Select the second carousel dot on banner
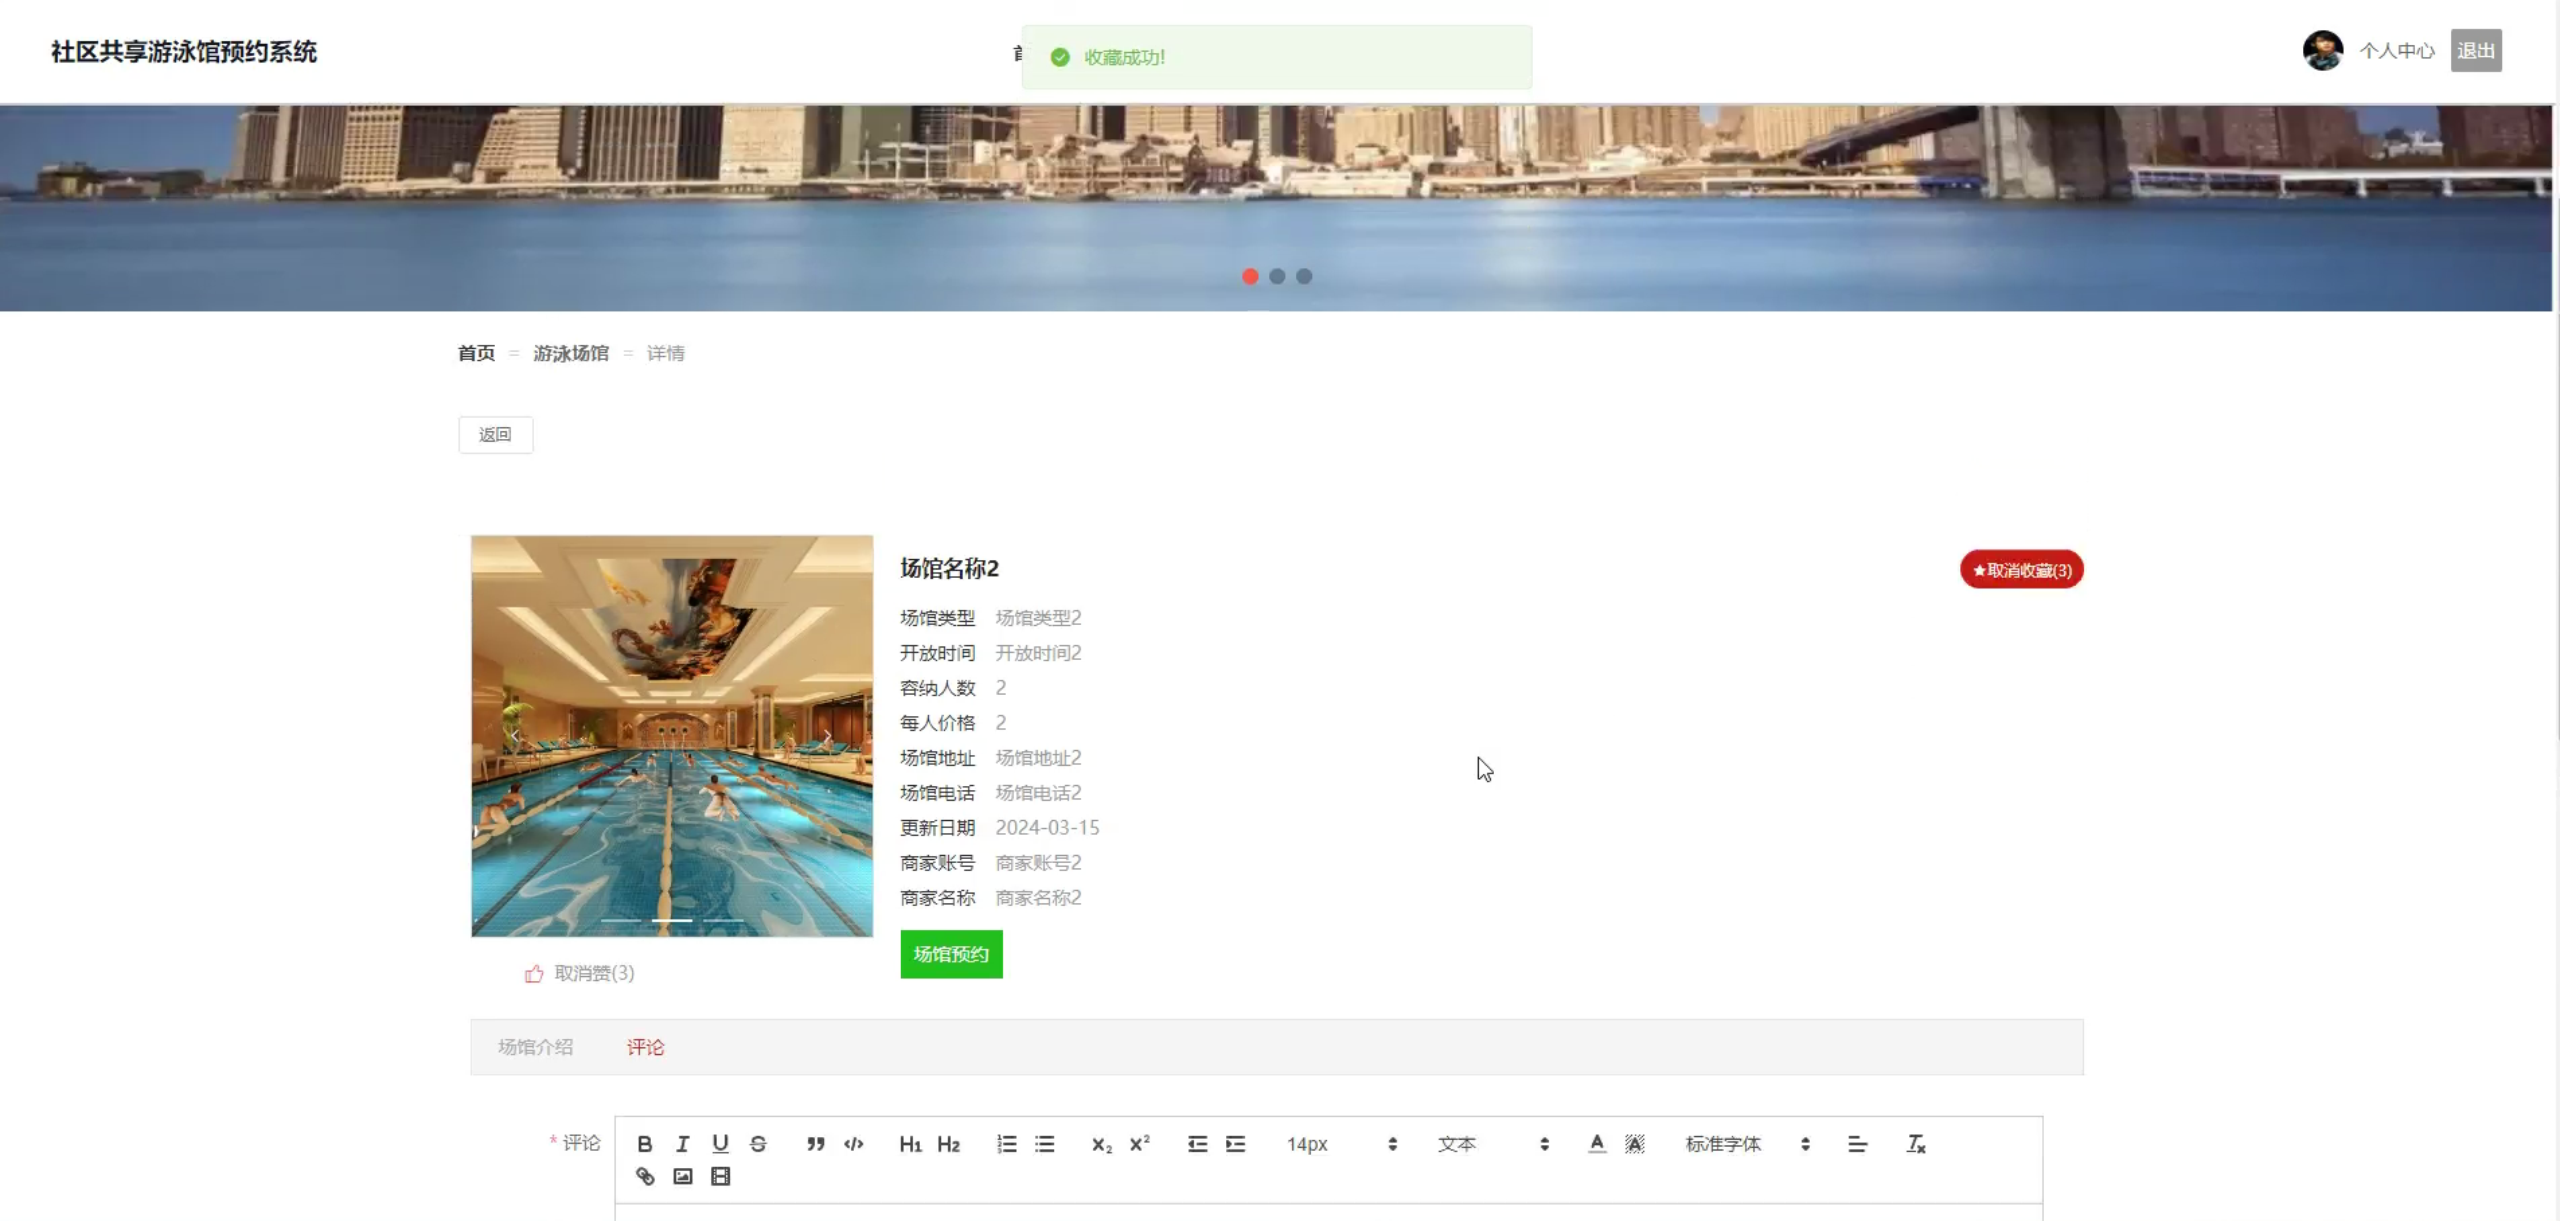Image resolution: width=2560 pixels, height=1221 pixels. 1277,277
